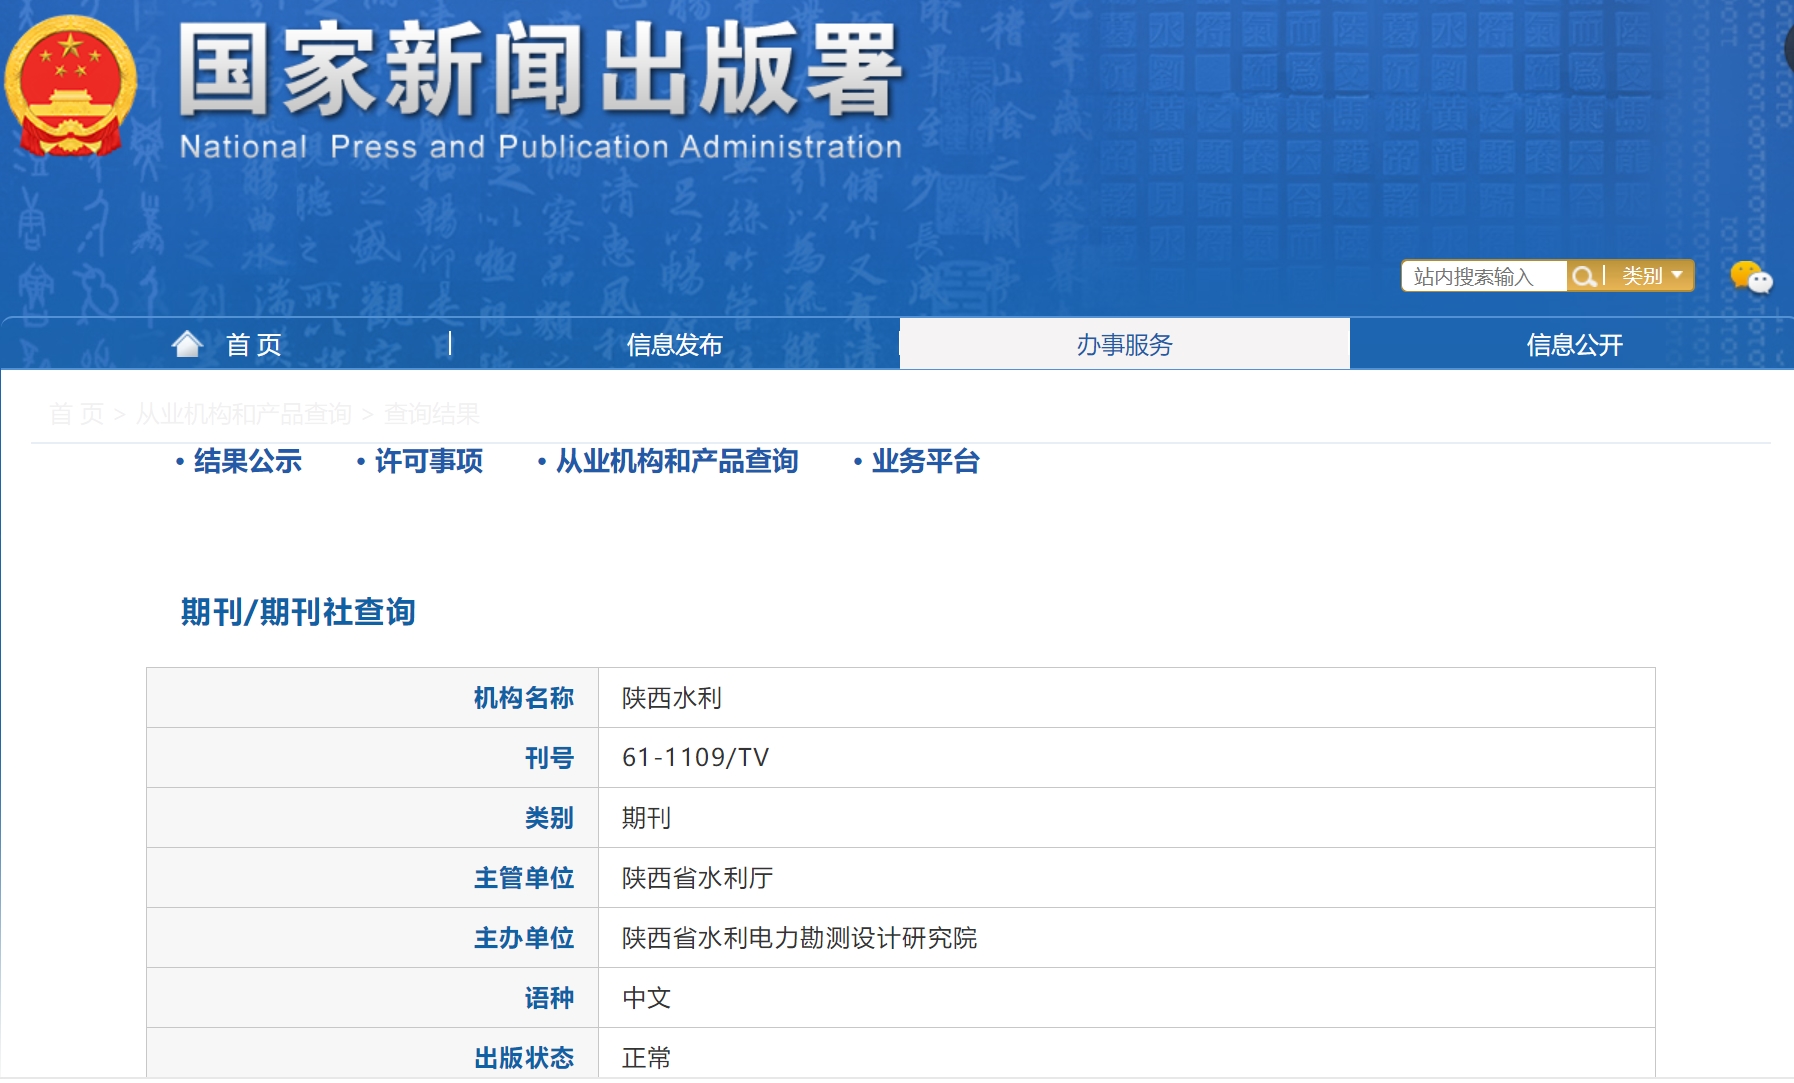Click the magnifier search icon

click(x=1582, y=276)
